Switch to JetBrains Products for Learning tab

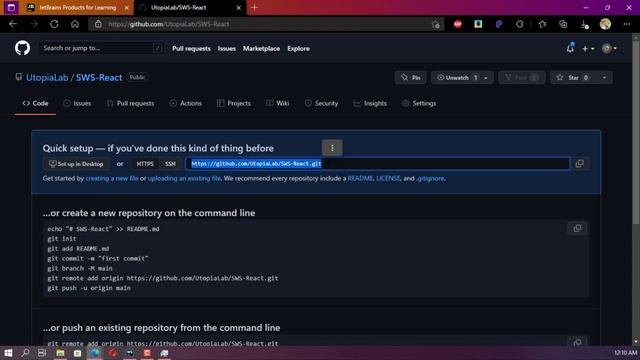[78, 8]
